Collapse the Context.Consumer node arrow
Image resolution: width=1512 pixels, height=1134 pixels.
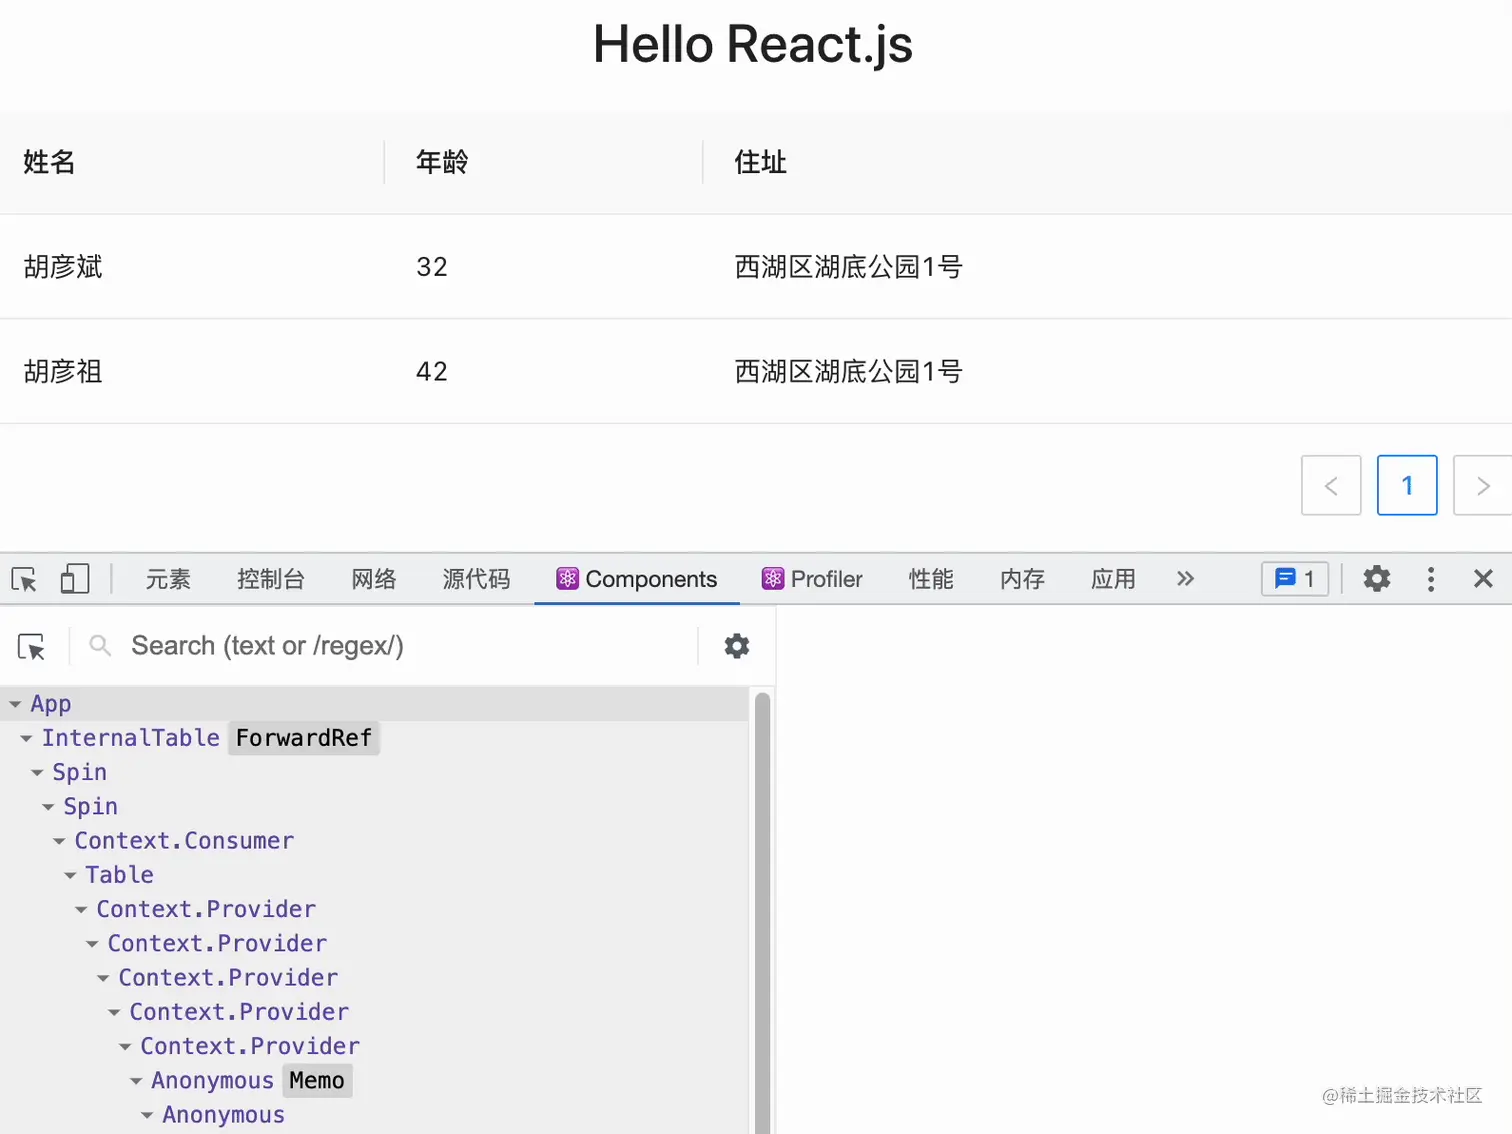tap(59, 841)
